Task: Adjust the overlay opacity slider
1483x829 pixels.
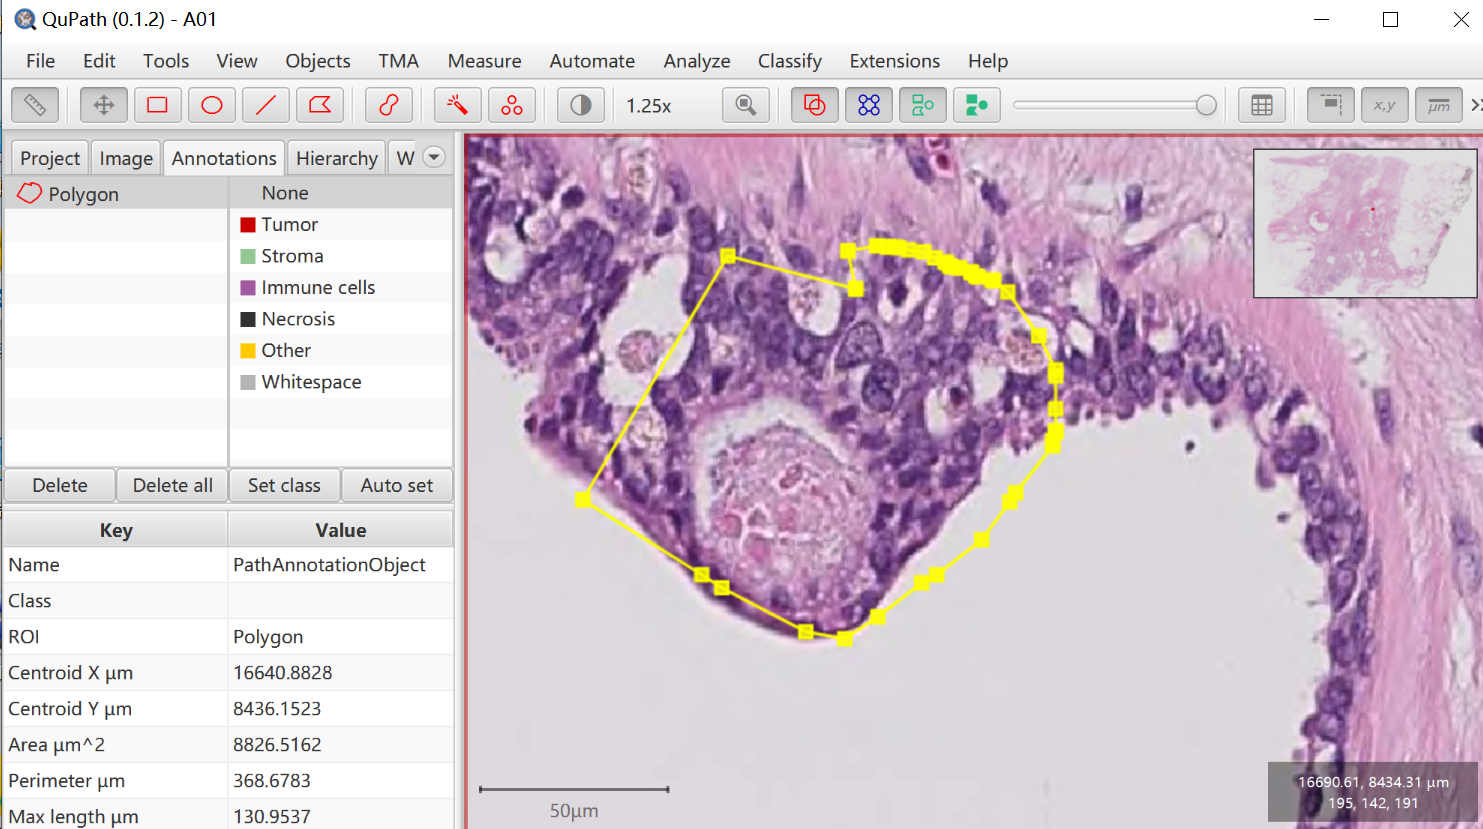Action: click(1114, 105)
